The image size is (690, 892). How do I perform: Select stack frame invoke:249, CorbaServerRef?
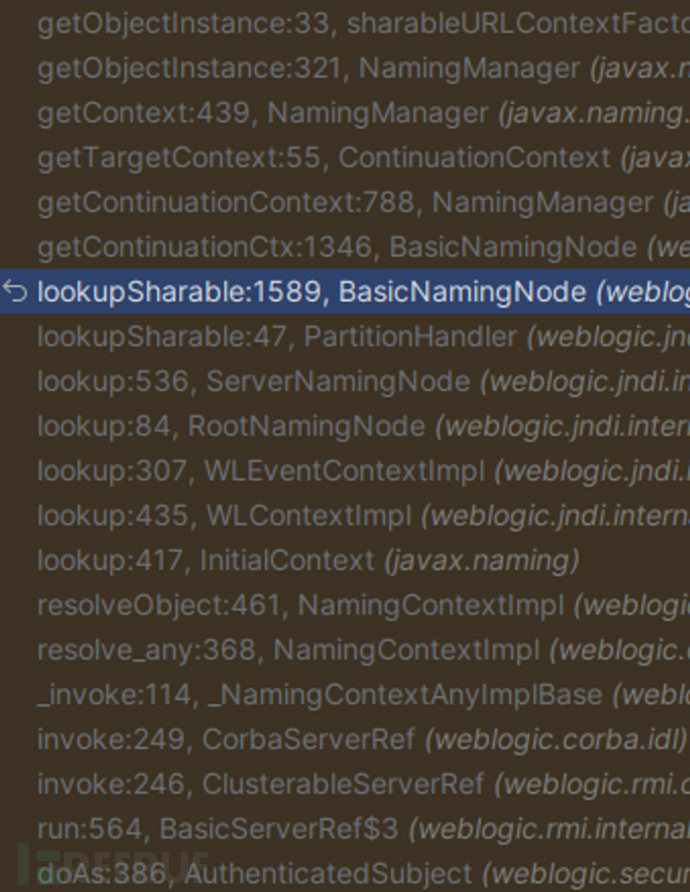coord(345,739)
